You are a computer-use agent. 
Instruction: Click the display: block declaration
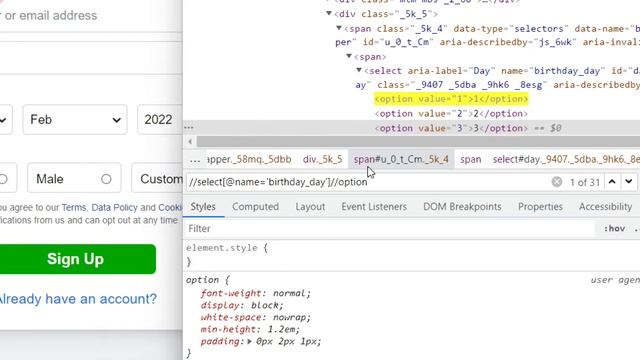(242, 305)
